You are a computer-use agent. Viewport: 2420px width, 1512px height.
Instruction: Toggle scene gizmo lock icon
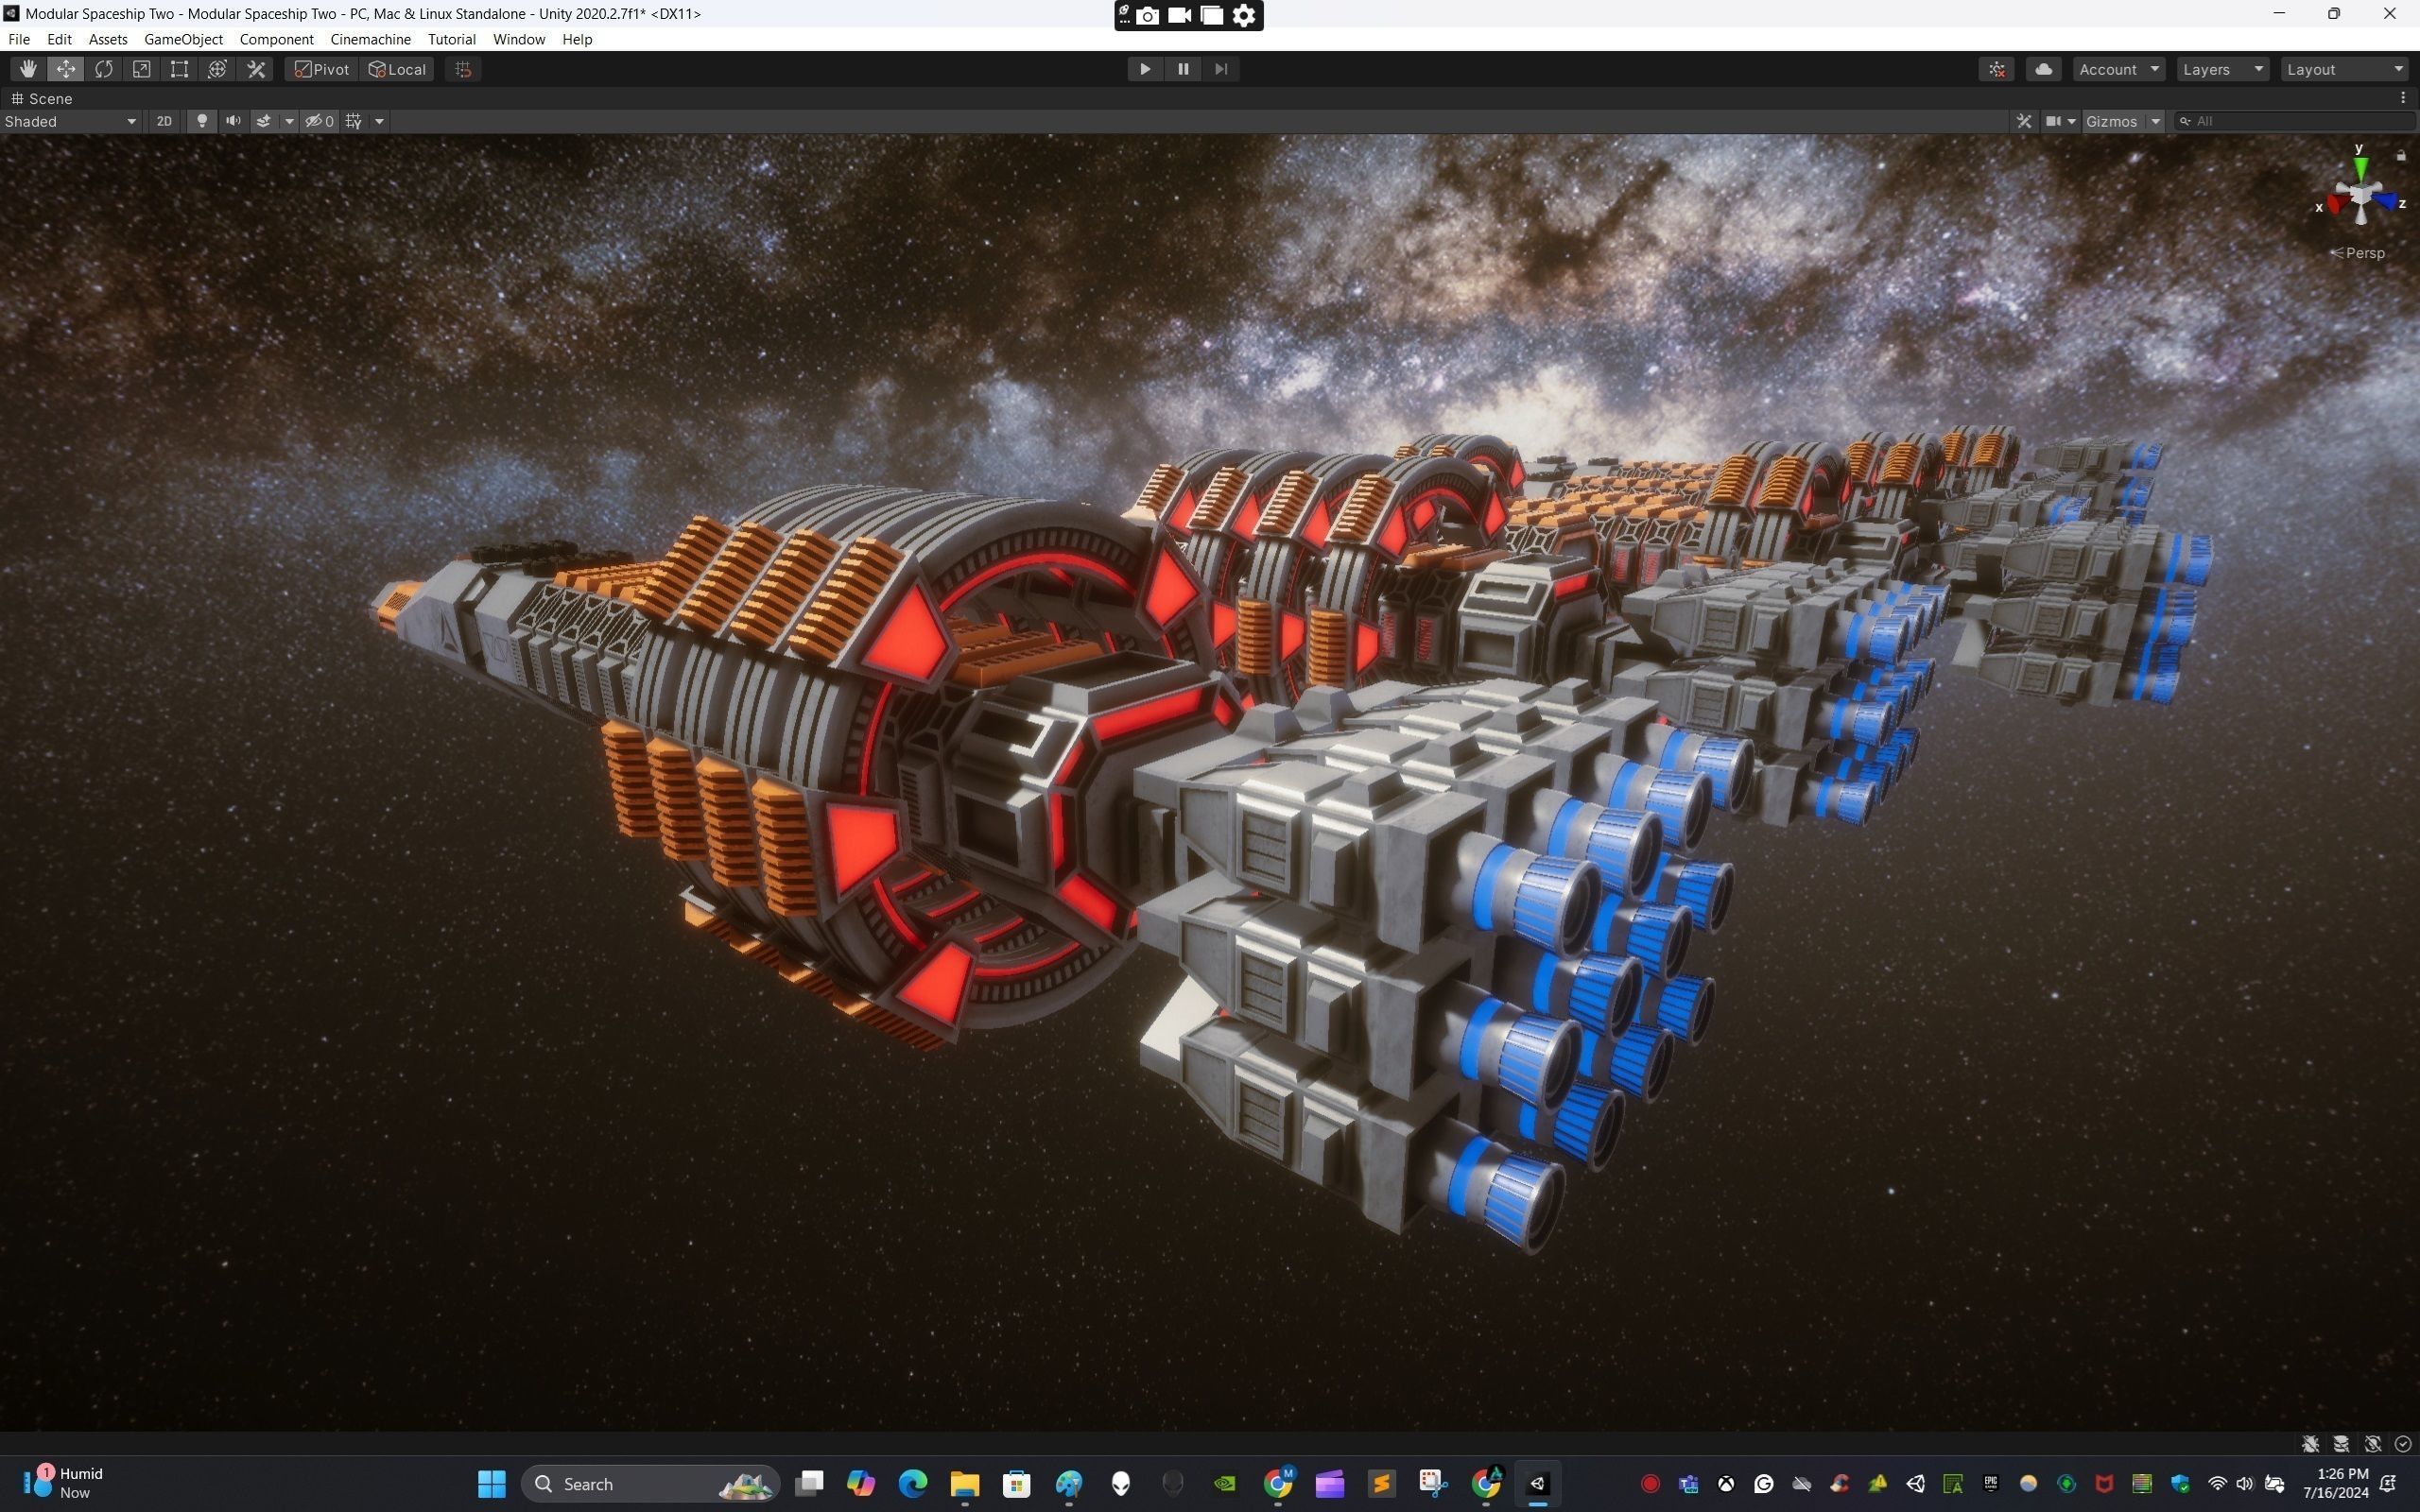(x=2401, y=155)
